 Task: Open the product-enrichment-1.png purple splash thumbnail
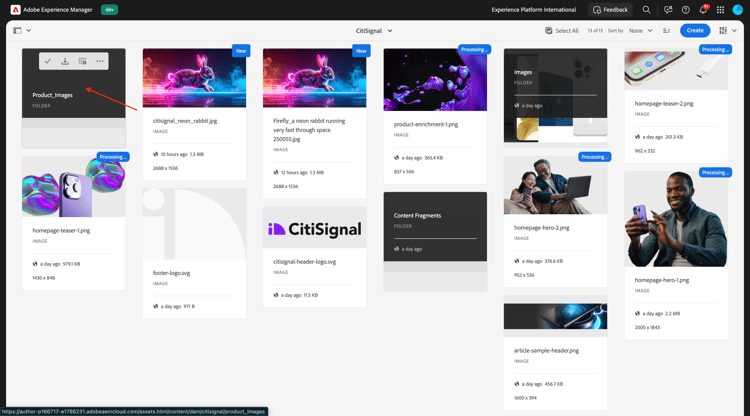[x=435, y=79]
